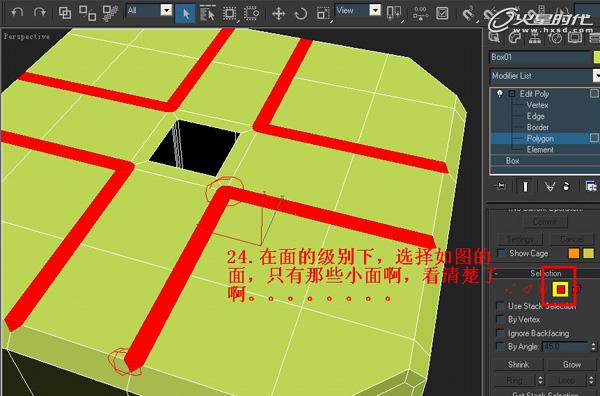The height and width of the screenshot is (396, 600).
Task: Click the Shrink selection button
Action: 519,365
